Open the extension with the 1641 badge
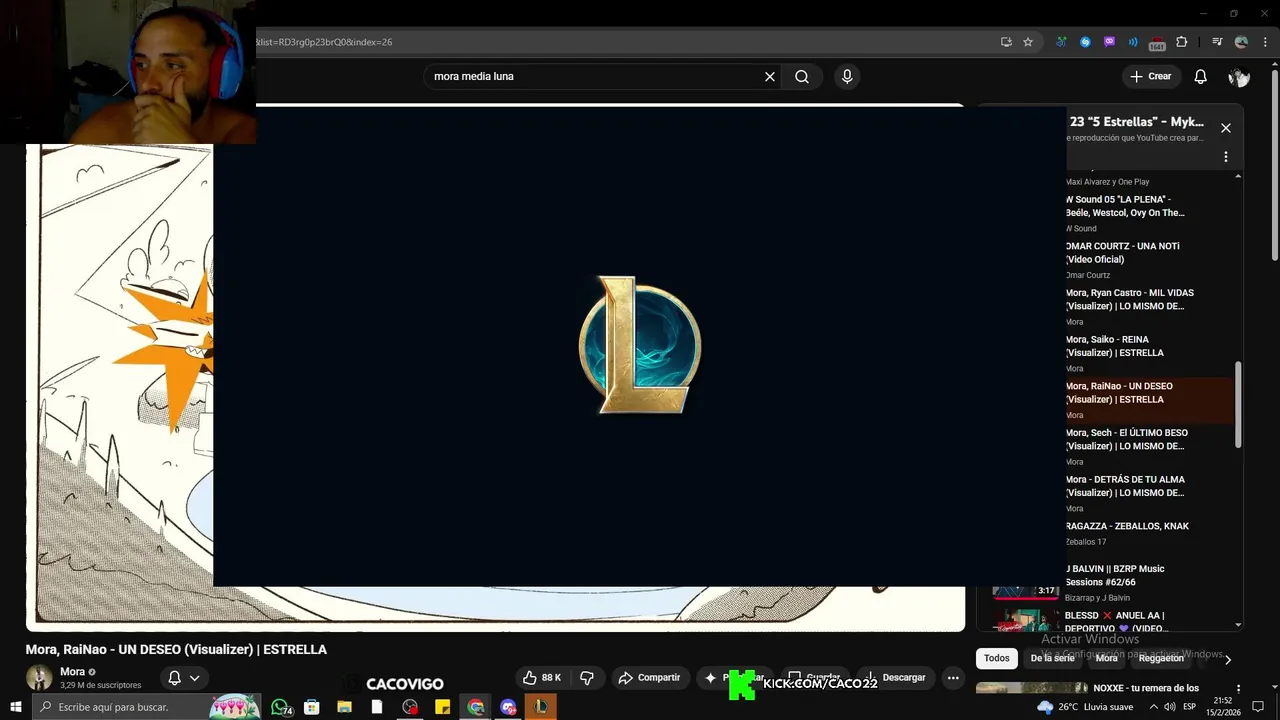 1157,43
